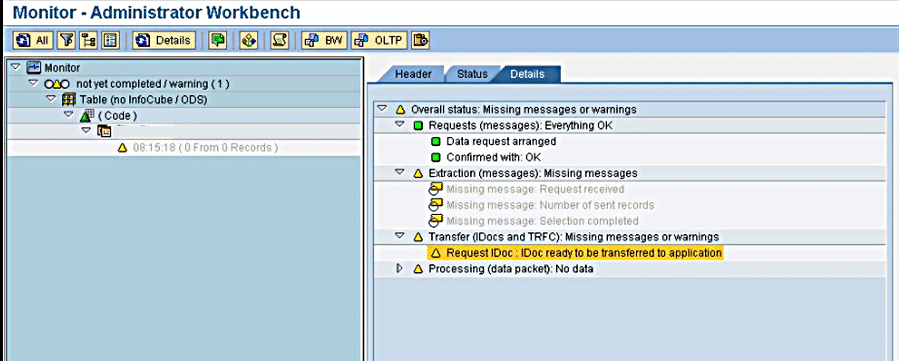This screenshot has width=899, height=361.
Task: Collapse the Requests (messages) node
Action: (x=400, y=125)
